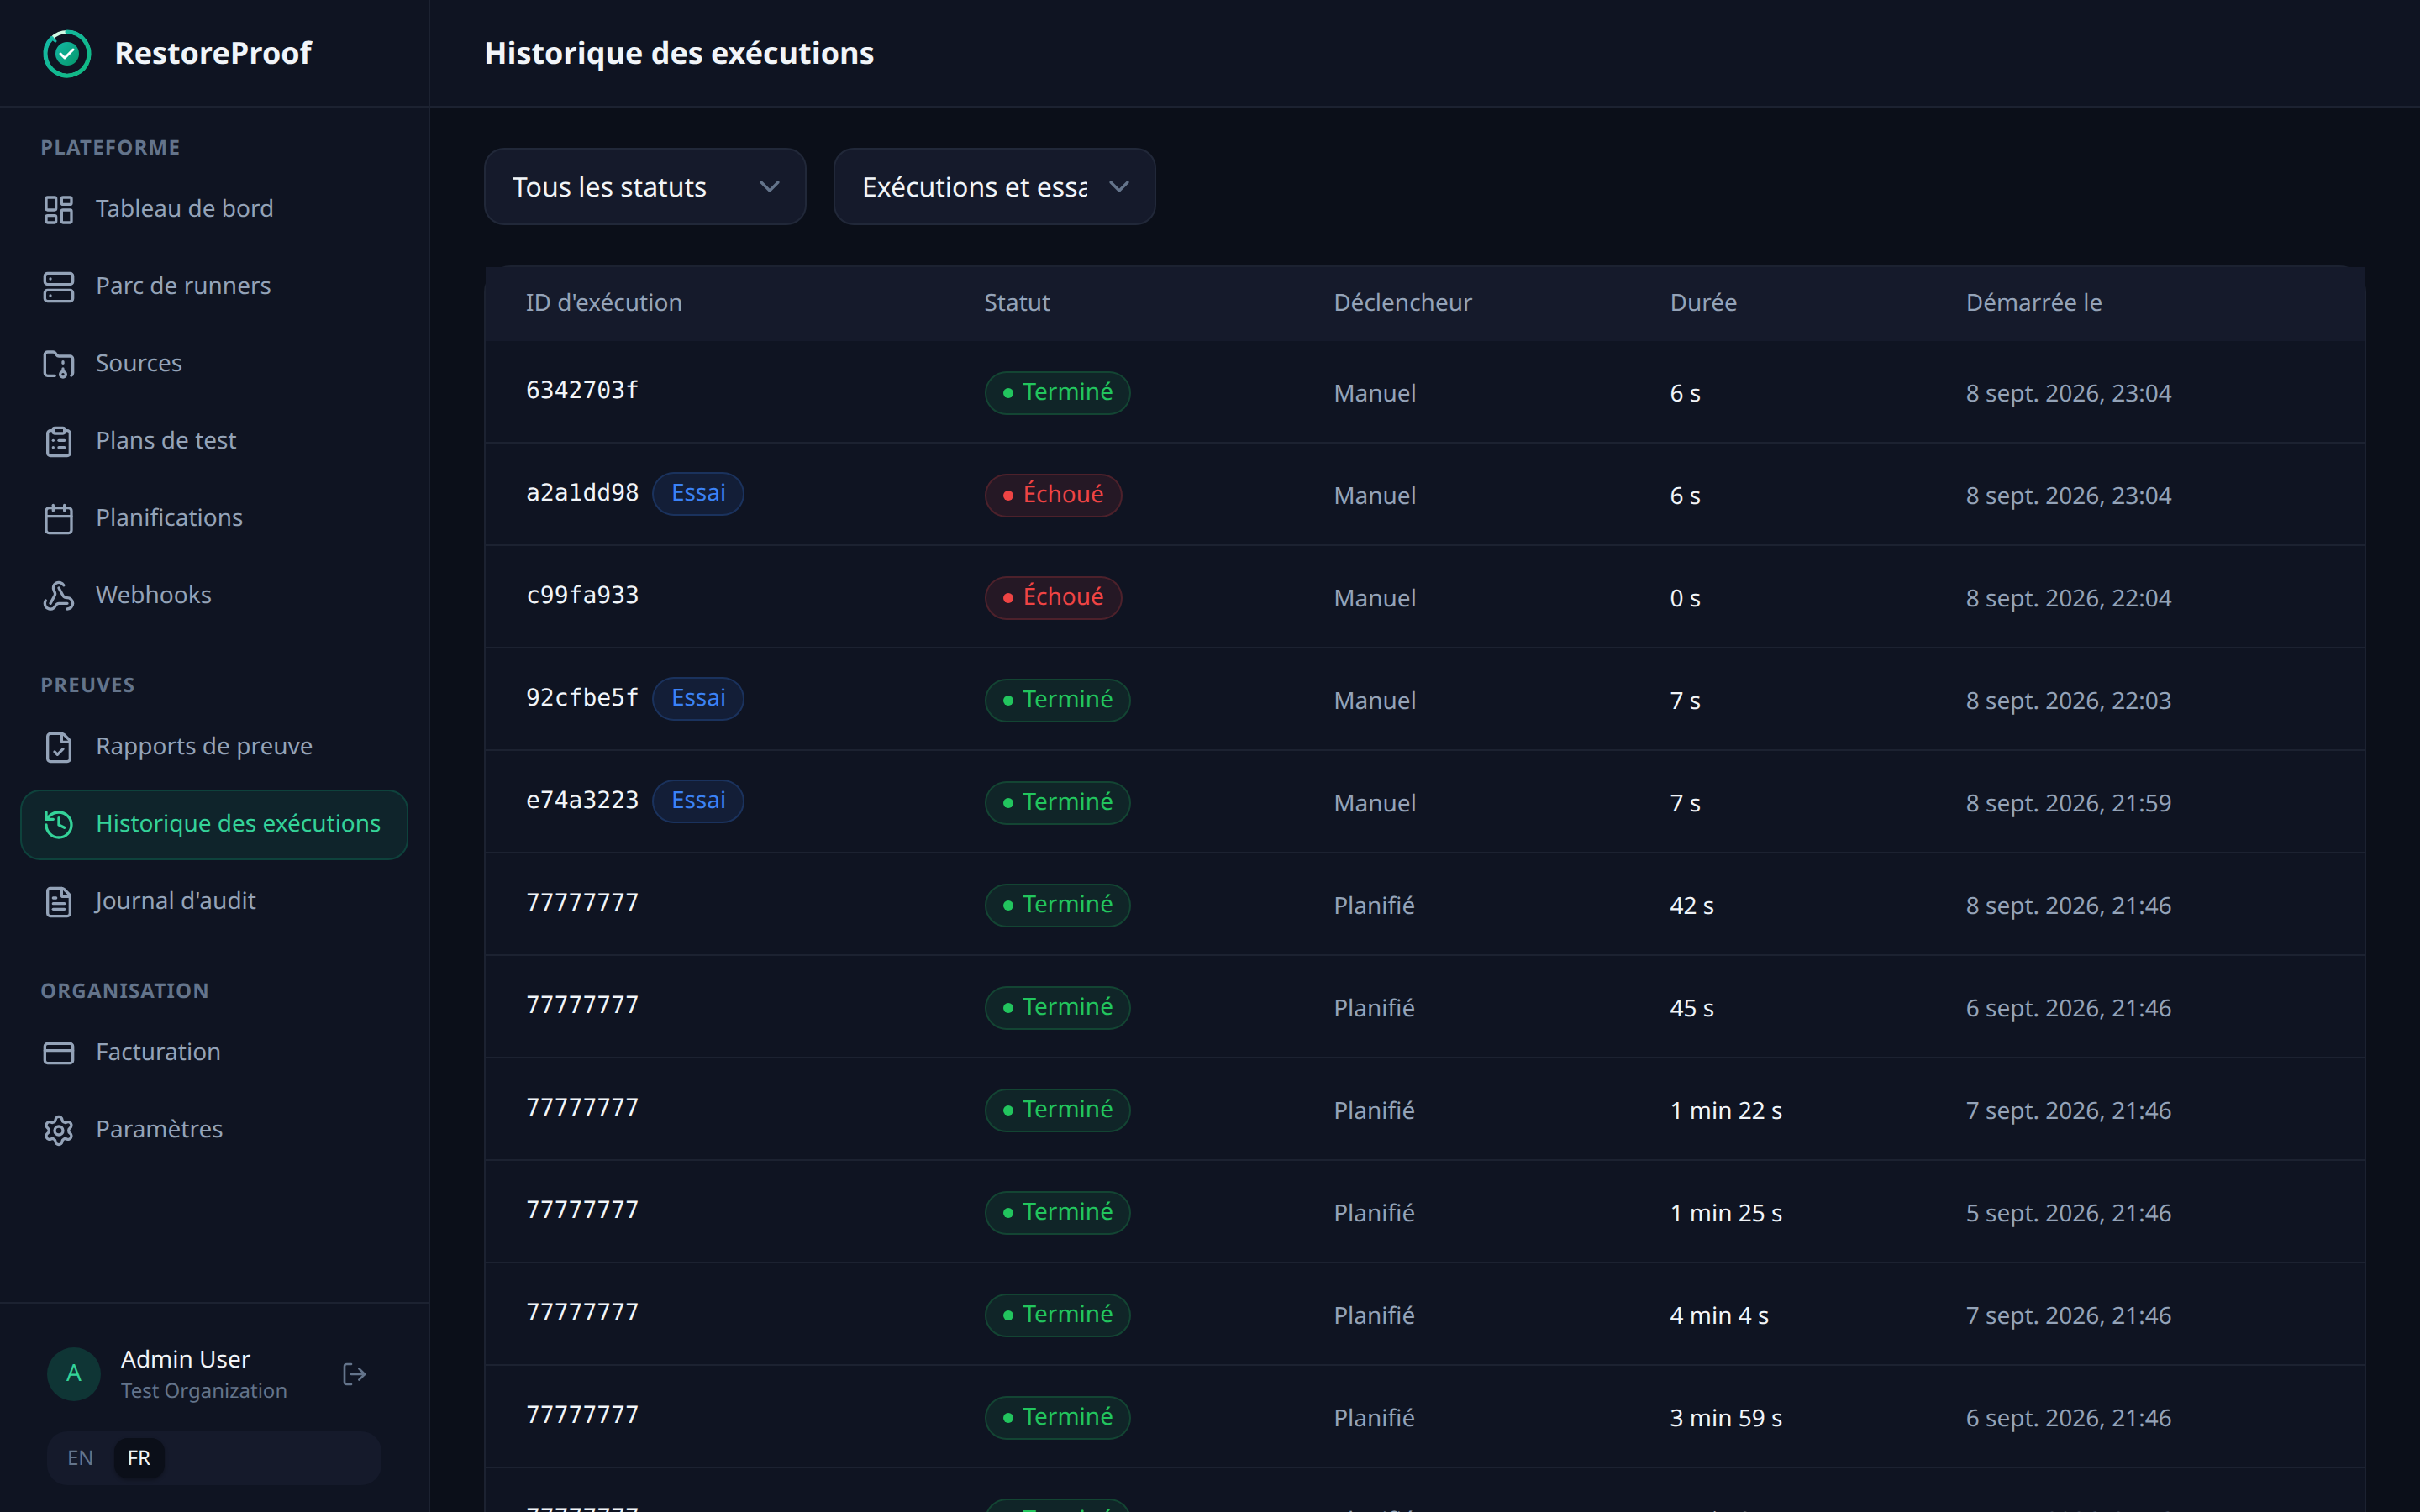Image resolution: width=2420 pixels, height=1512 pixels.
Task: Click the RestoreProof logo icon
Action: coord(67,53)
